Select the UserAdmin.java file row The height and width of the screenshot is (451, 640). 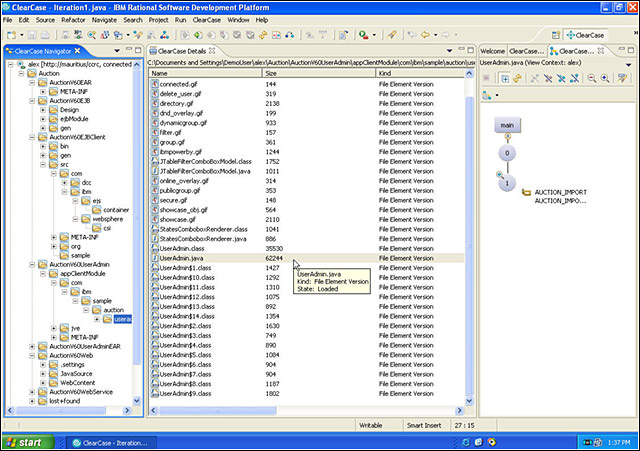pos(307,258)
